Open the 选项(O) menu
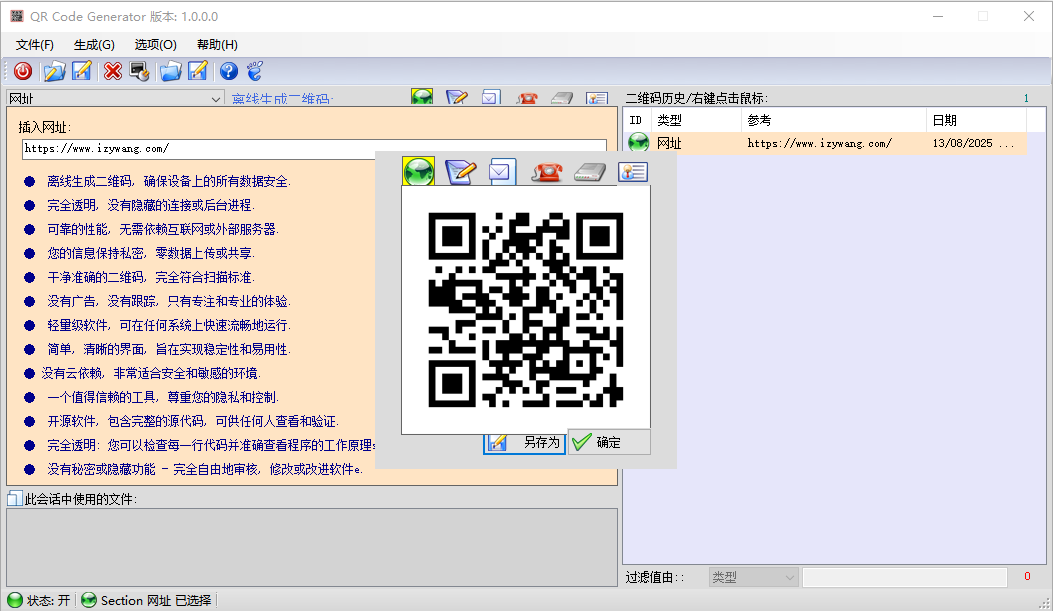1053x611 pixels. 155,45
